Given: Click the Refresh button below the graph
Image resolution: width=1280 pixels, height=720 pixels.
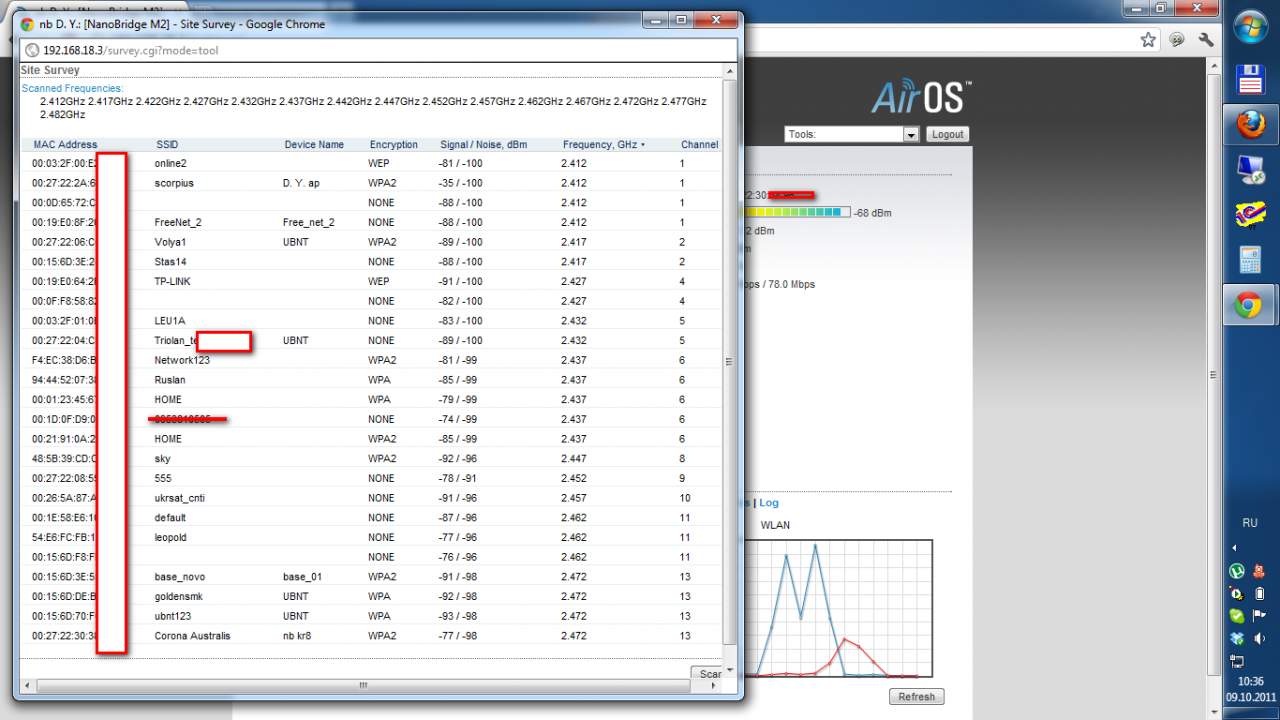Looking at the screenshot, I should click(916, 697).
